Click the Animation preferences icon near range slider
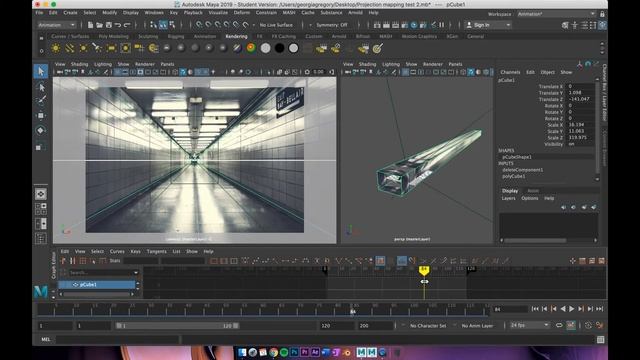This screenshot has height=360, width=640. [x=600, y=325]
